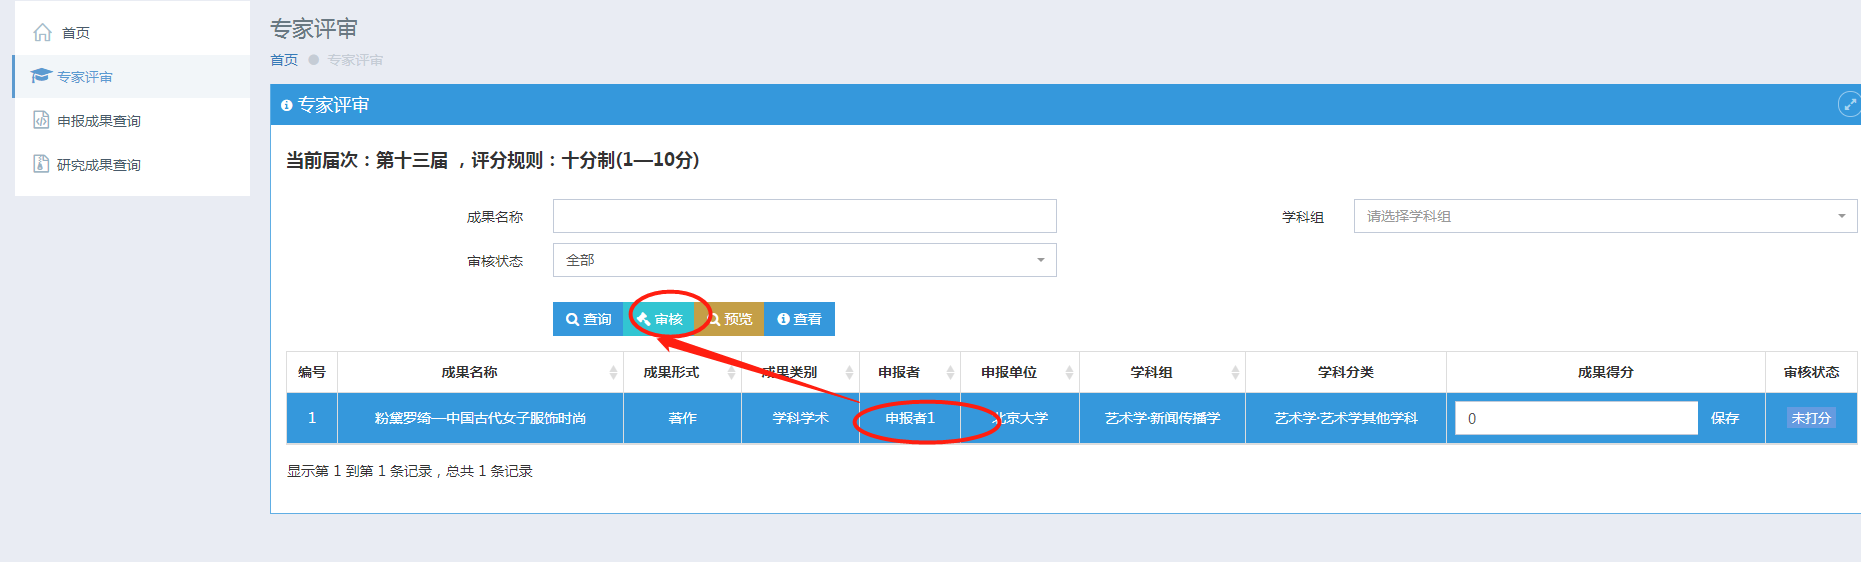
Task: Click graduation cap icon beside 专家评审
Action: (x=41, y=76)
